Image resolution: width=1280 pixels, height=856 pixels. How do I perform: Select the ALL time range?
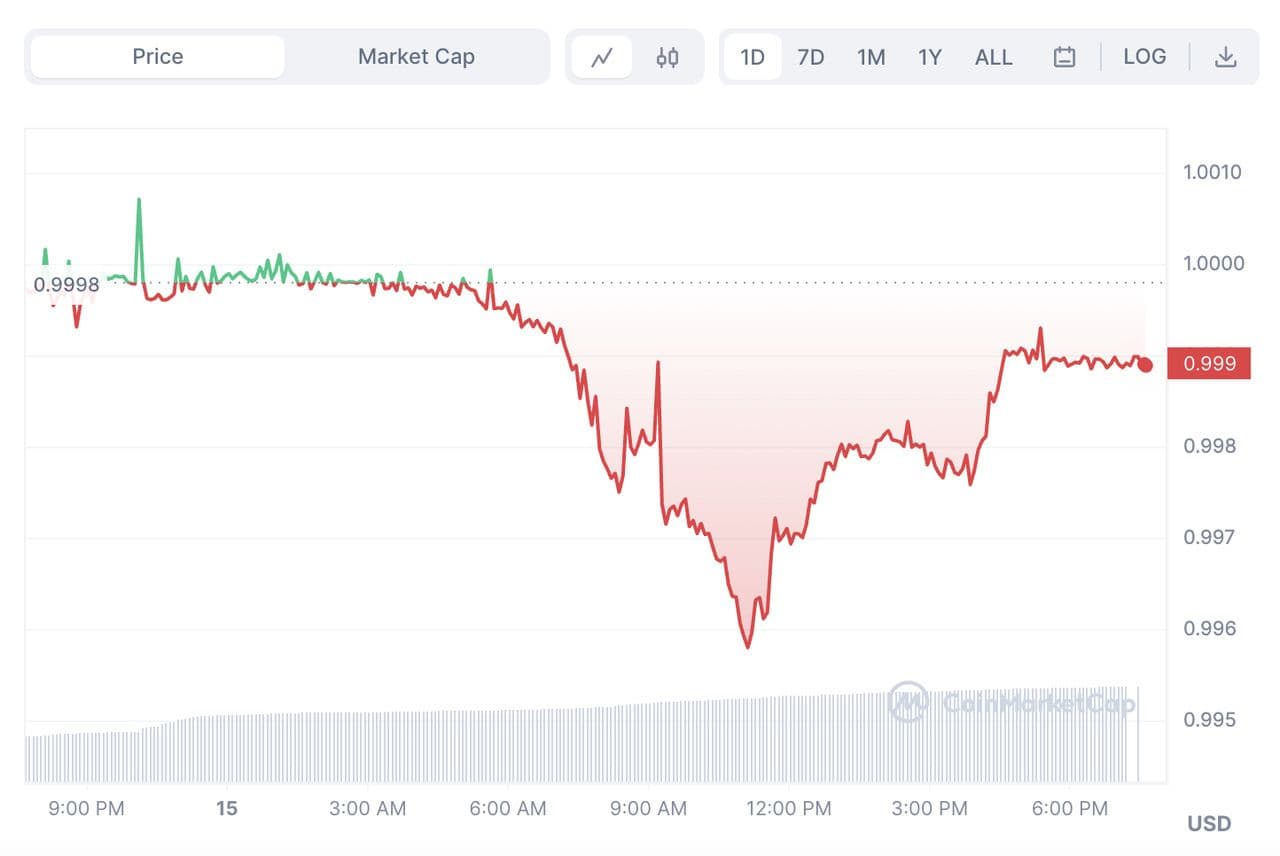point(993,57)
